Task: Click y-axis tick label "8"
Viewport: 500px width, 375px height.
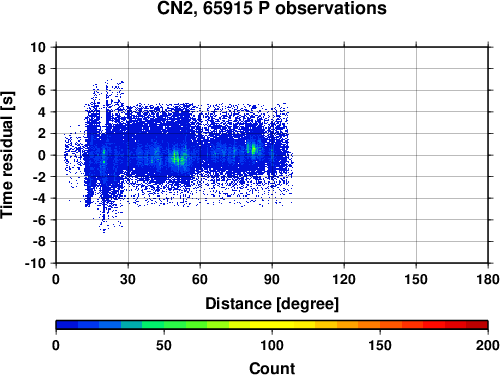Action: [42, 69]
